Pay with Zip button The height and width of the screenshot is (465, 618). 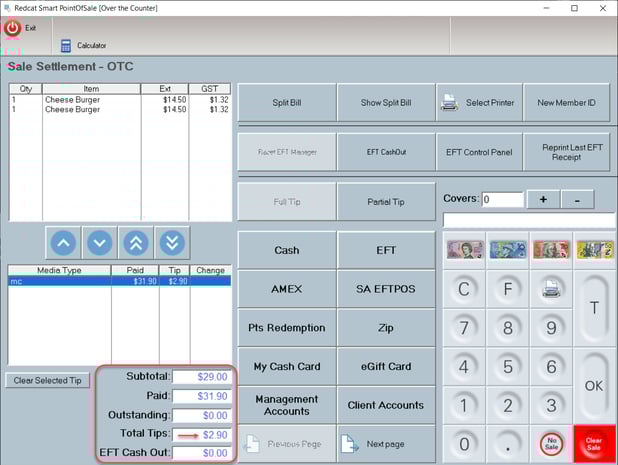point(386,328)
